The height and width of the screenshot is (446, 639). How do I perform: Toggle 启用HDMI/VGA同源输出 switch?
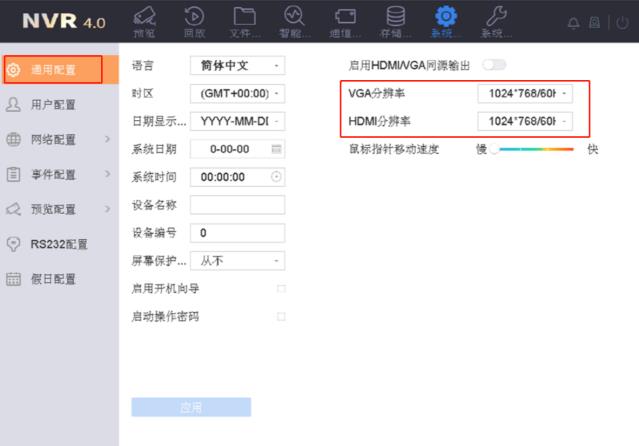click(x=494, y=65)
